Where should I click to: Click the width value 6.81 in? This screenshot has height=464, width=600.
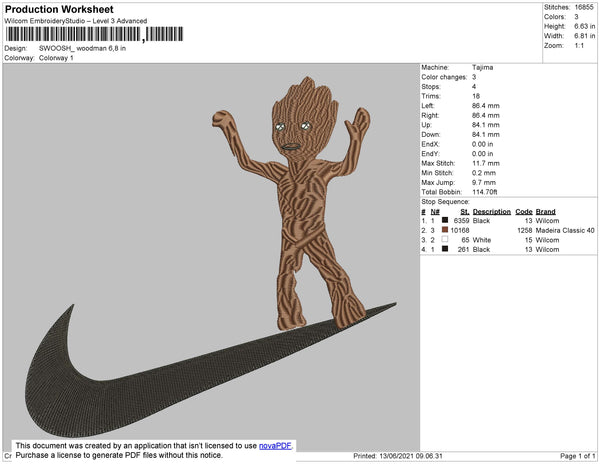[x=585, y=36]
